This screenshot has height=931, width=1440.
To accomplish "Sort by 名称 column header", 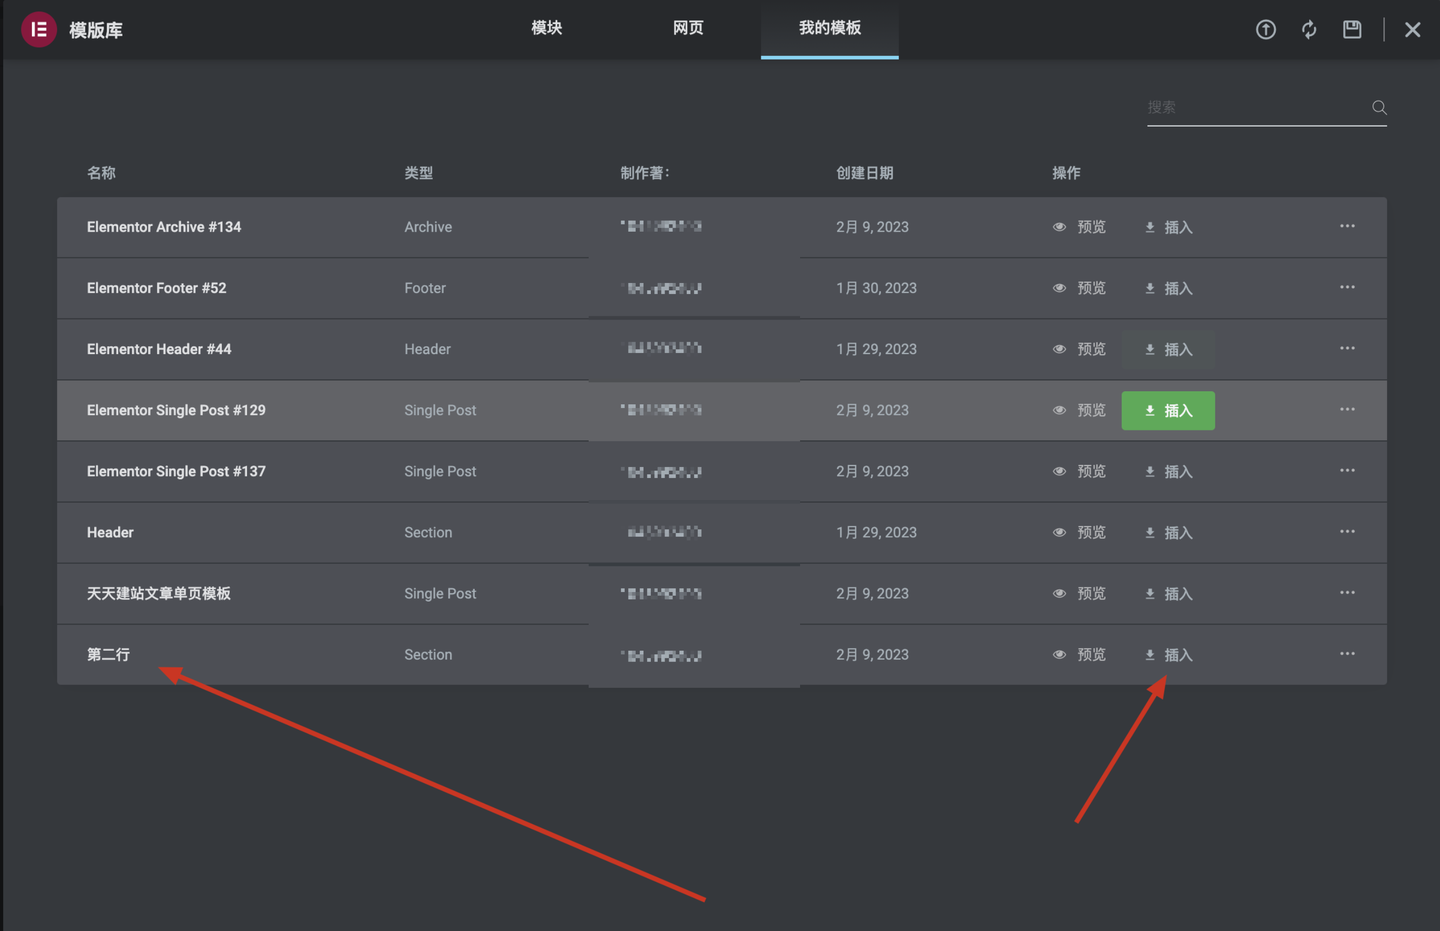I will coord(101,173).
